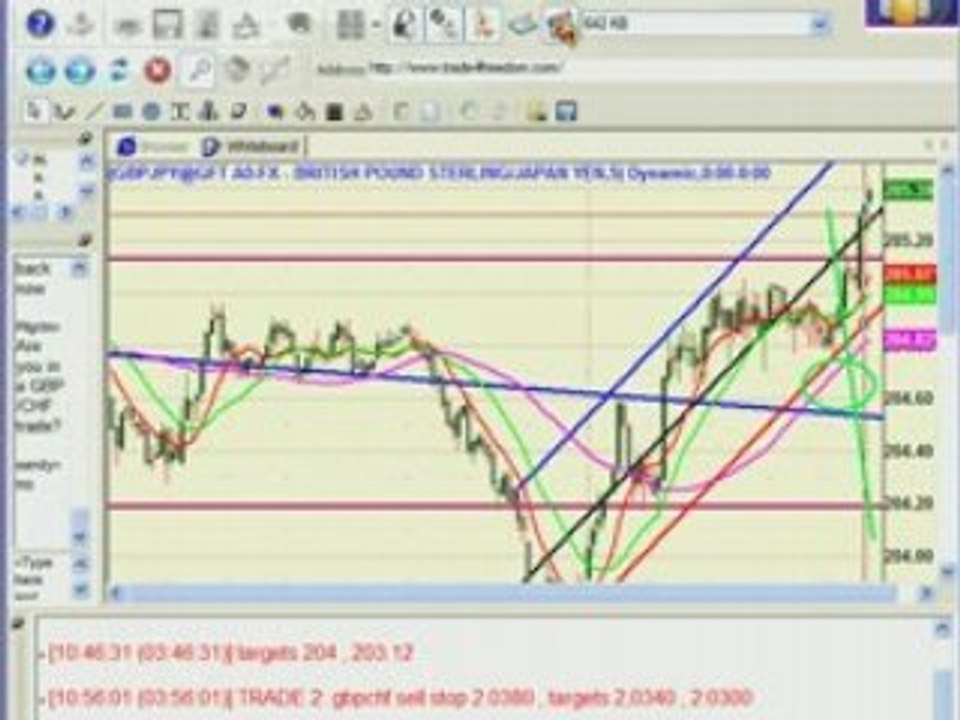Screen dimensions: 960x720
Task: Click the pin icon at bottom message panel corner
Action: point(18,624)
